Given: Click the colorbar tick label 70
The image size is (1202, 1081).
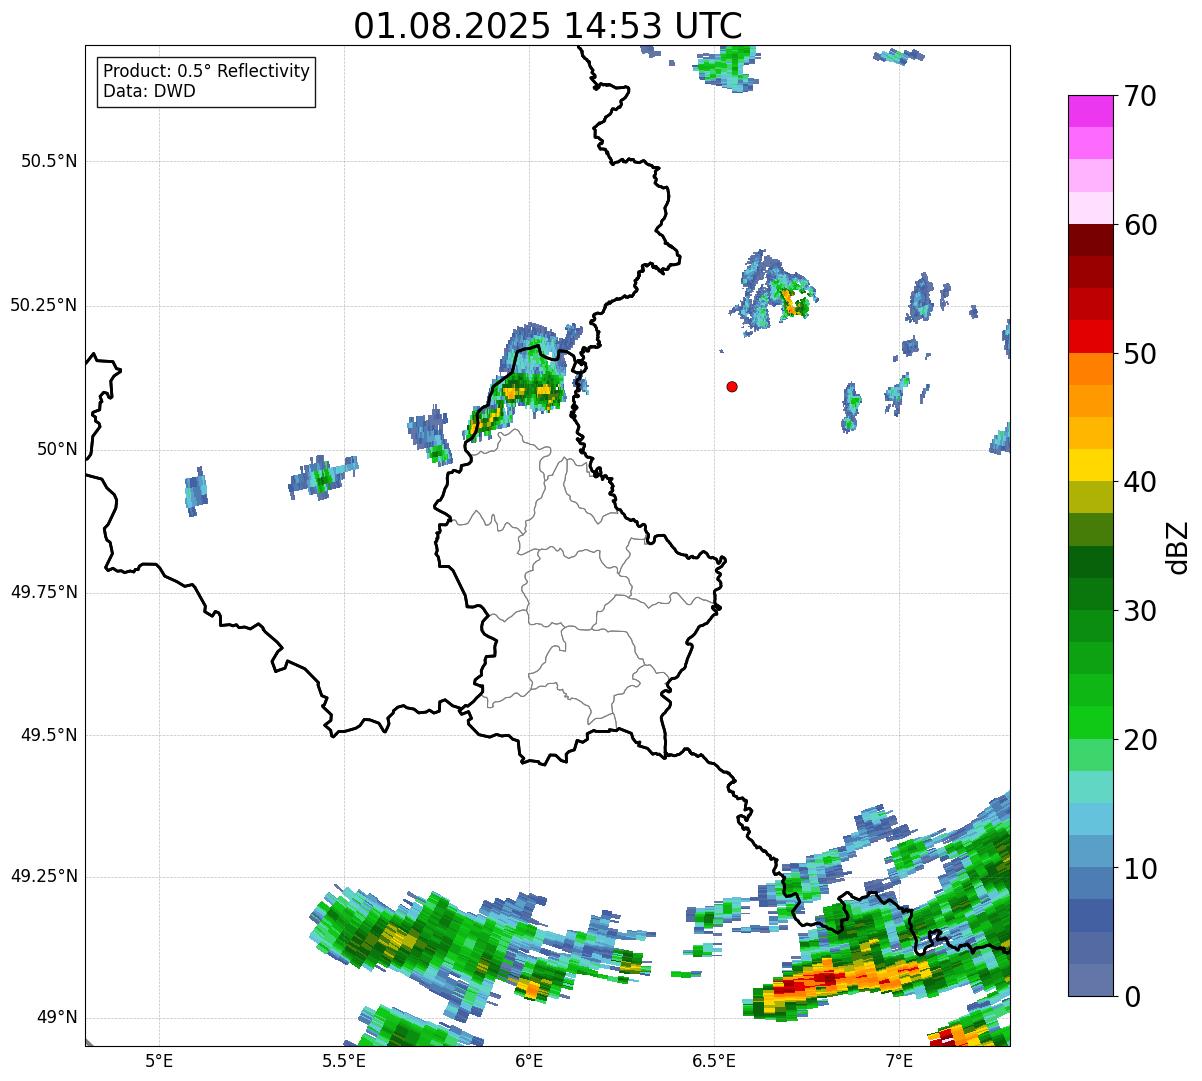Looking at the screenshot, I should [1141, 96].
